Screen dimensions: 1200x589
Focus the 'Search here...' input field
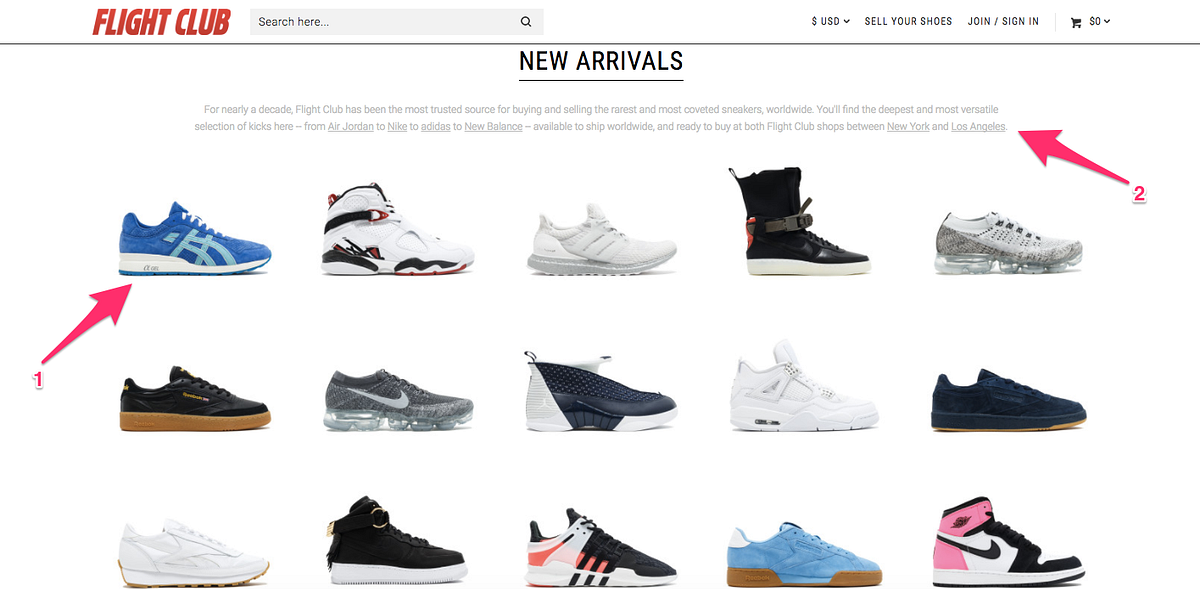[385, 22]
